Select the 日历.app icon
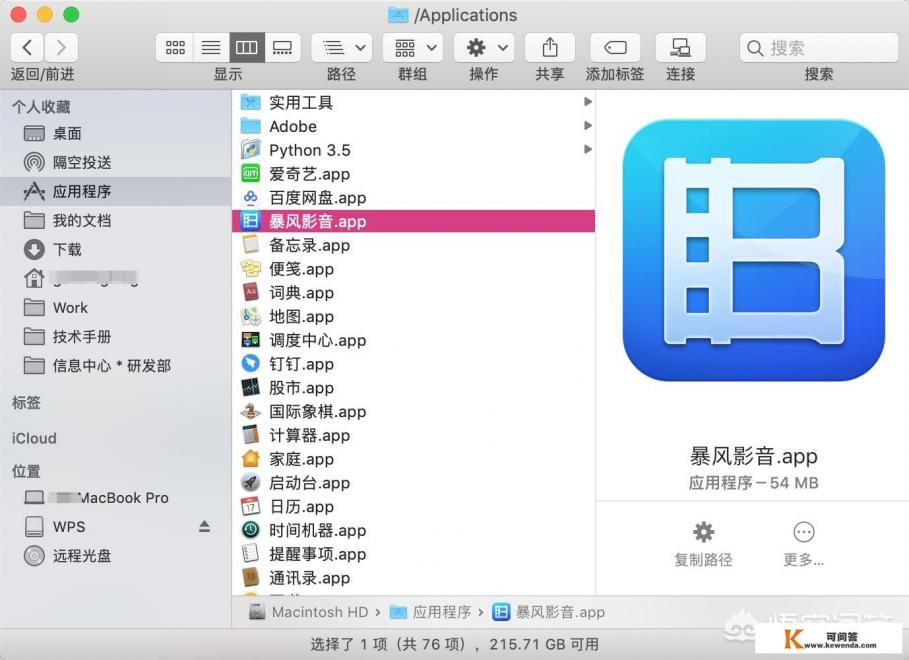The width and height of the screenshot is (909, 660). (250, 506)
